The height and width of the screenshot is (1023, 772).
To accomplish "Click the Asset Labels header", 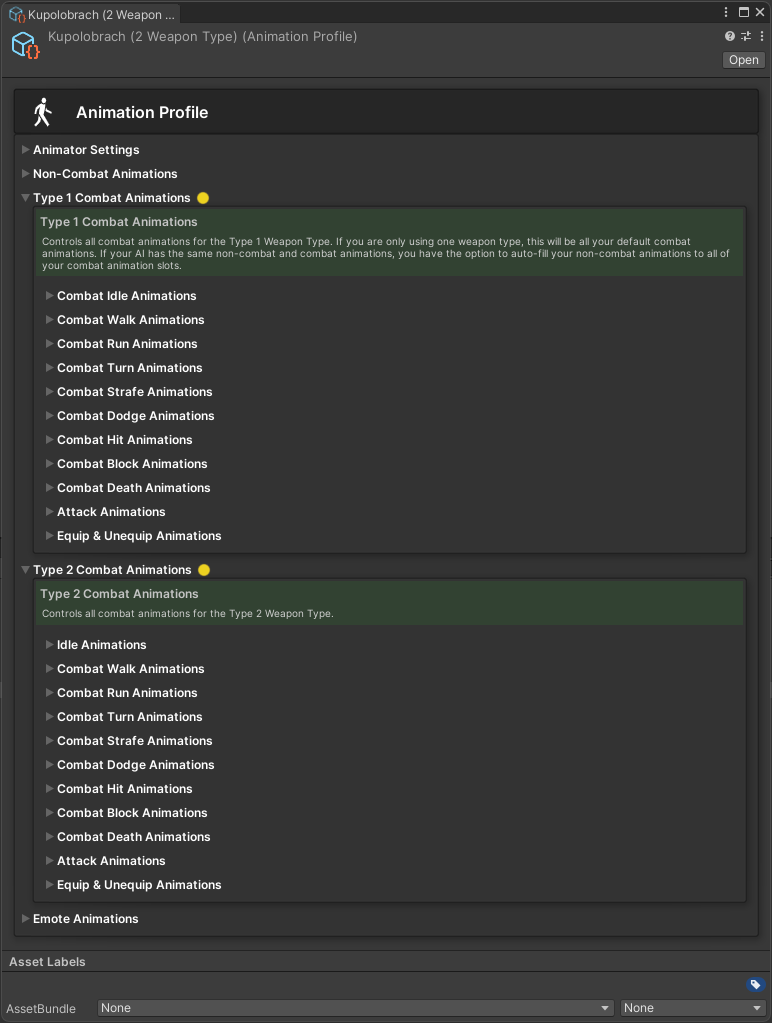I will tap(48, 962).
